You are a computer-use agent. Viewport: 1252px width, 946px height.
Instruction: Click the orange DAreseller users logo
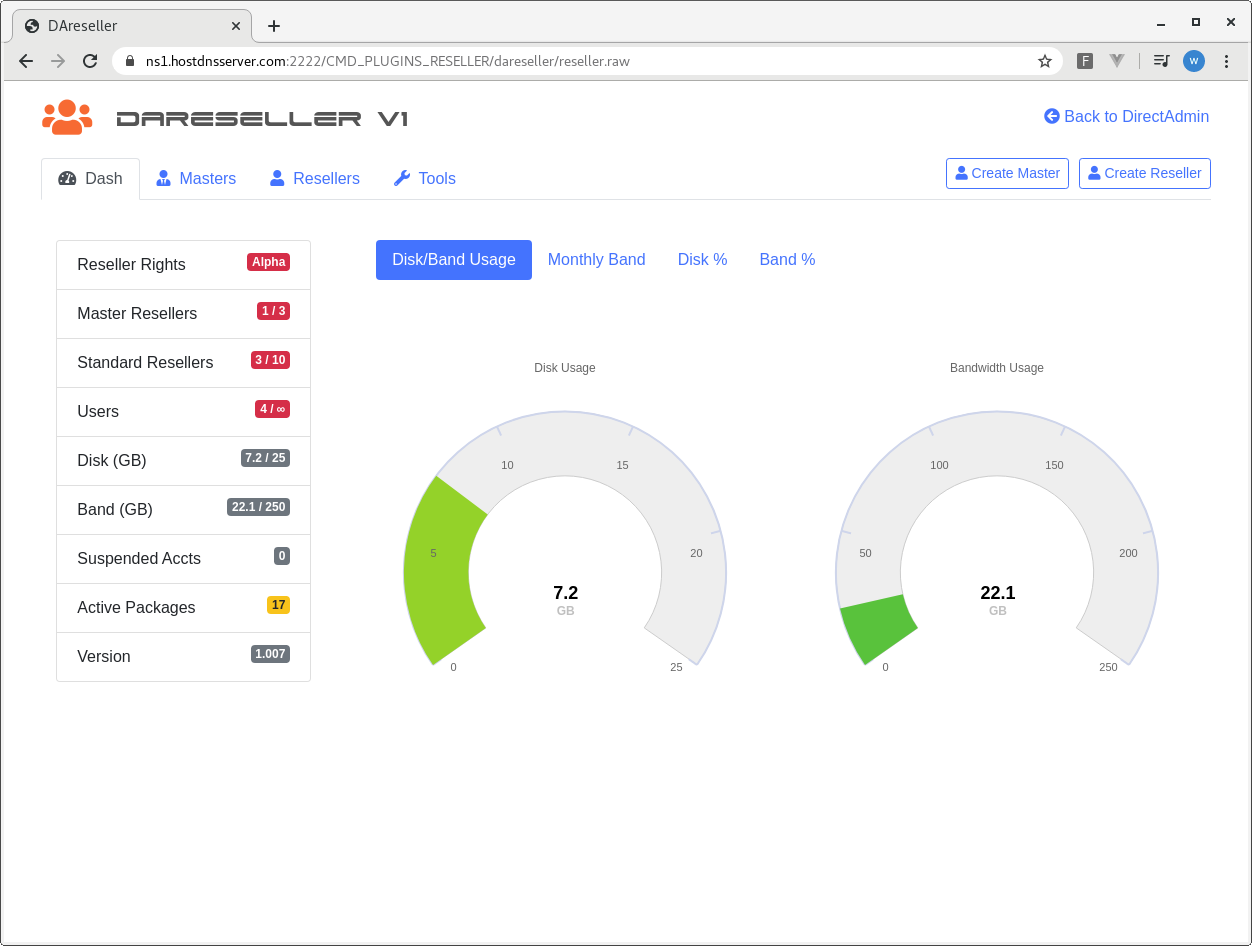(x=67, y=117)
